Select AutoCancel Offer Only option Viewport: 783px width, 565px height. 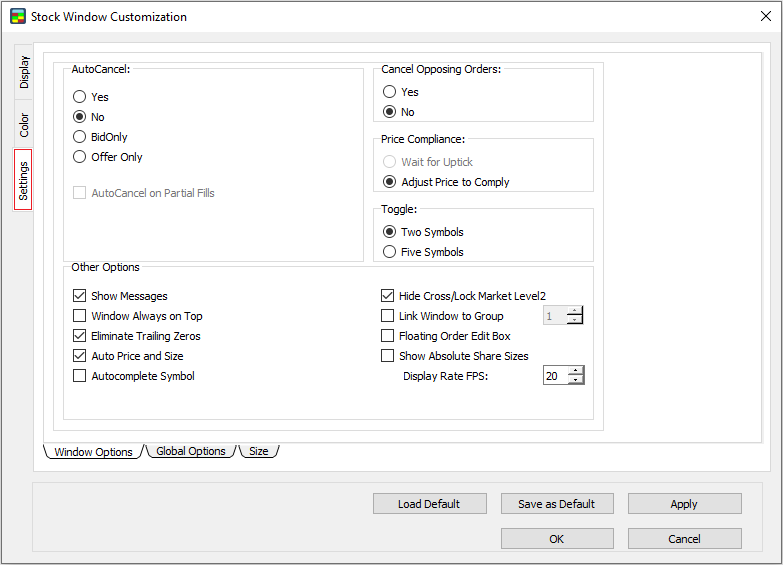pyautogui.click(x=80, y=157)
